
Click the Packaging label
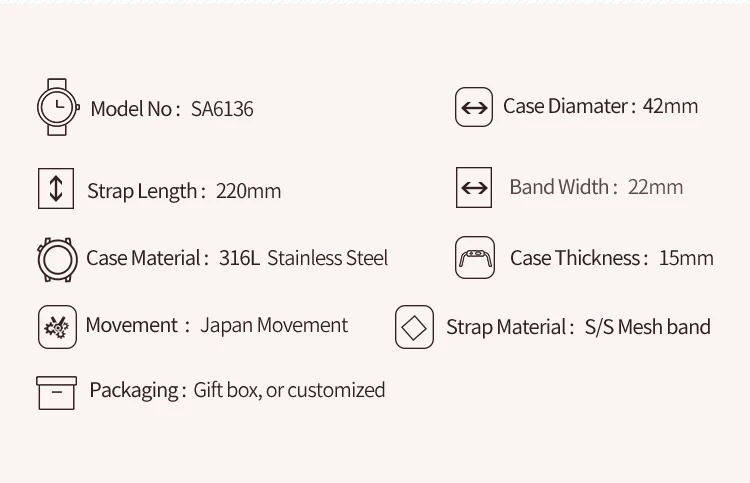click(x=136, y=390)
